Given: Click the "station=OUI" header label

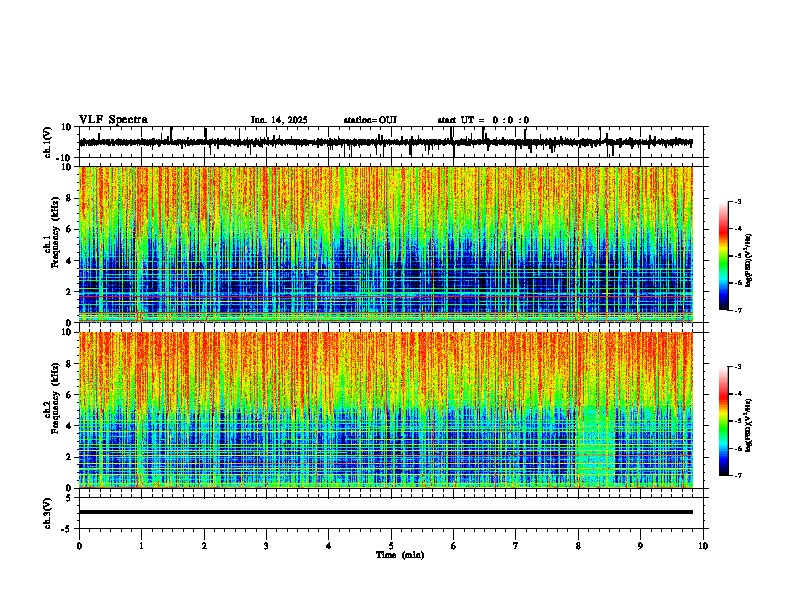Looking at the screenshot, I should tap(370, 120).
